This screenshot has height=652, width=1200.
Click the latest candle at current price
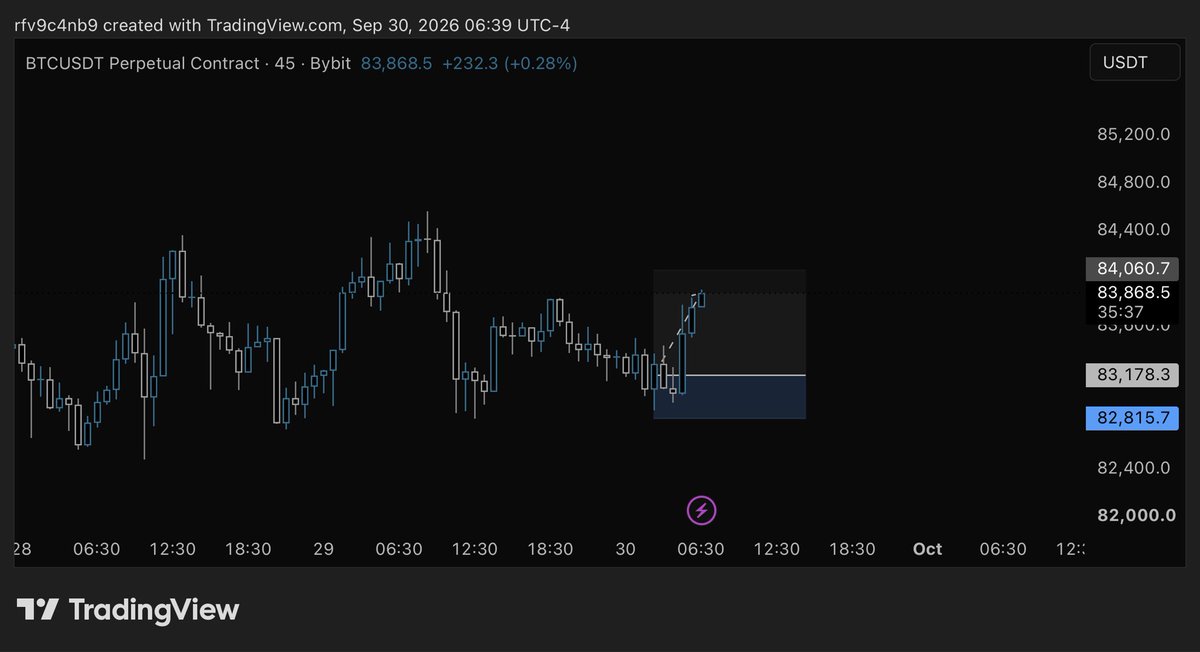pyautogui.click(x=702, y=299)
